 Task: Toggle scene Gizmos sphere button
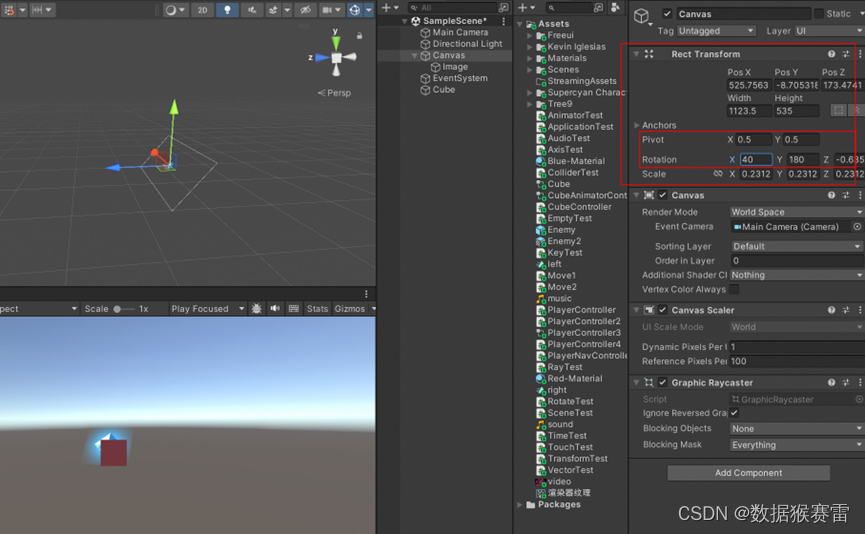coord(355,9)
